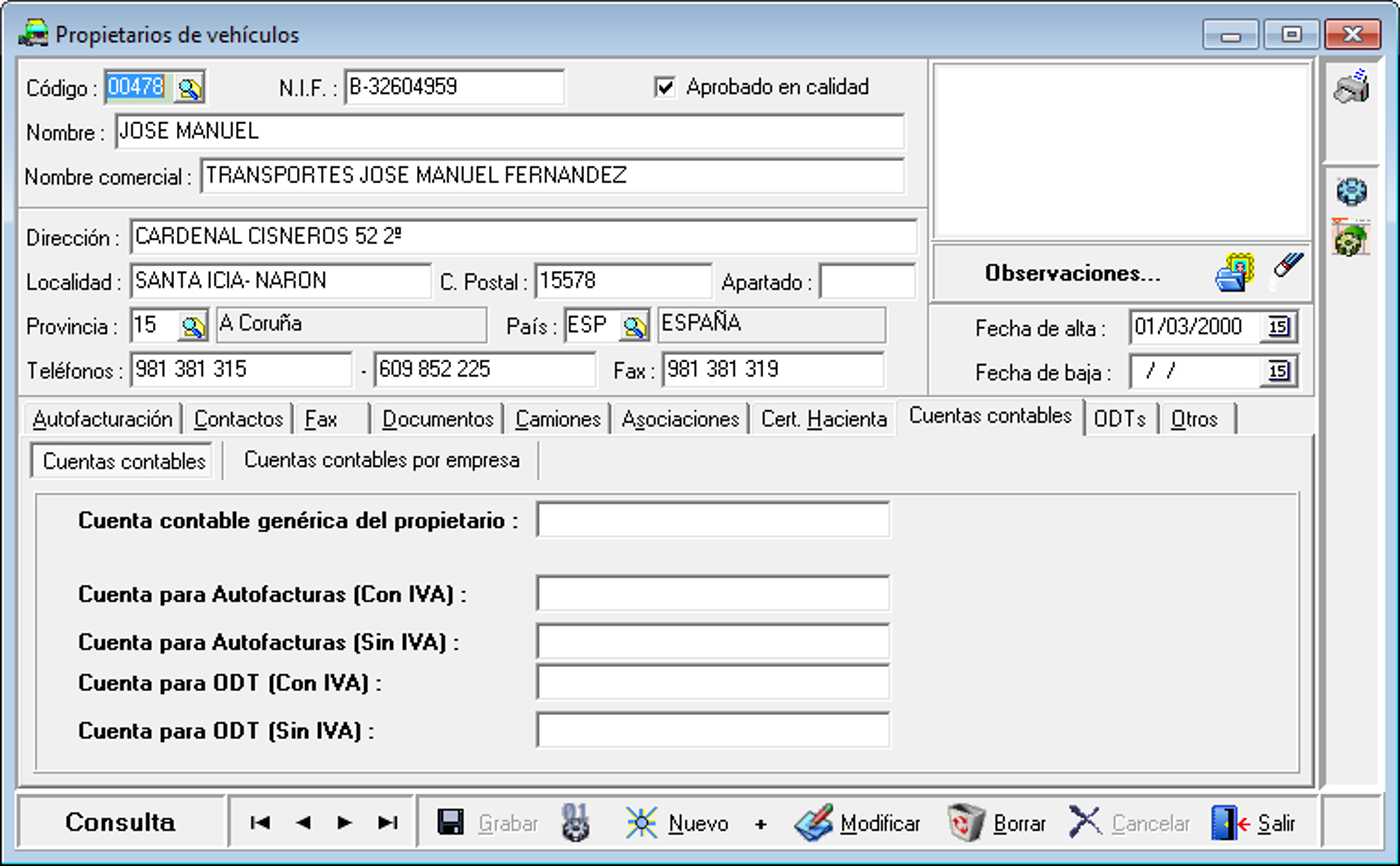Viewport: 1400px width, 866px height.
Task: Click the Cuenta contable genérica input field
Action: [x=712, y=520]
